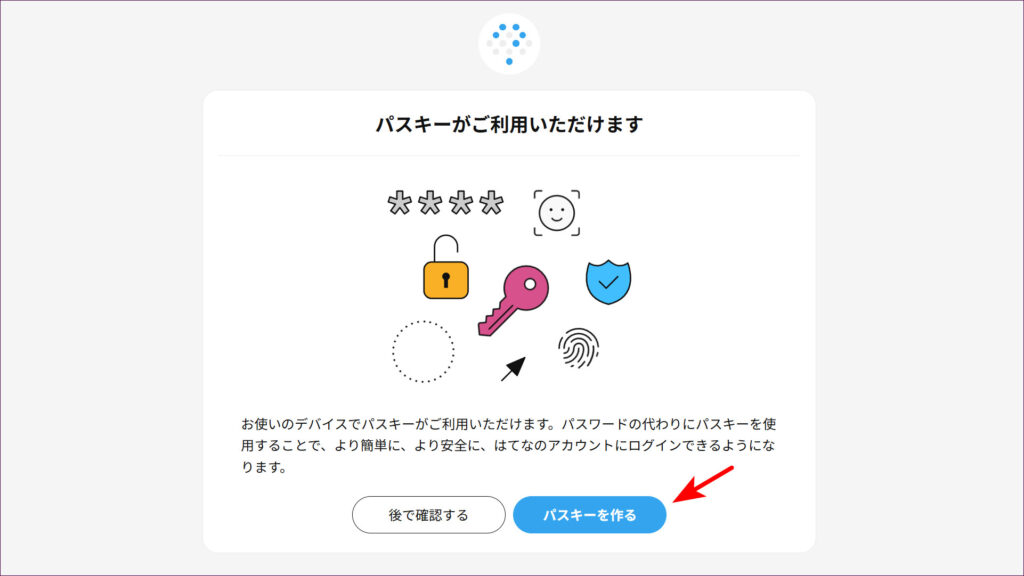The image size is (1024, 576).
Task: Click the 後で確認する button
Action: coord(428,515)
